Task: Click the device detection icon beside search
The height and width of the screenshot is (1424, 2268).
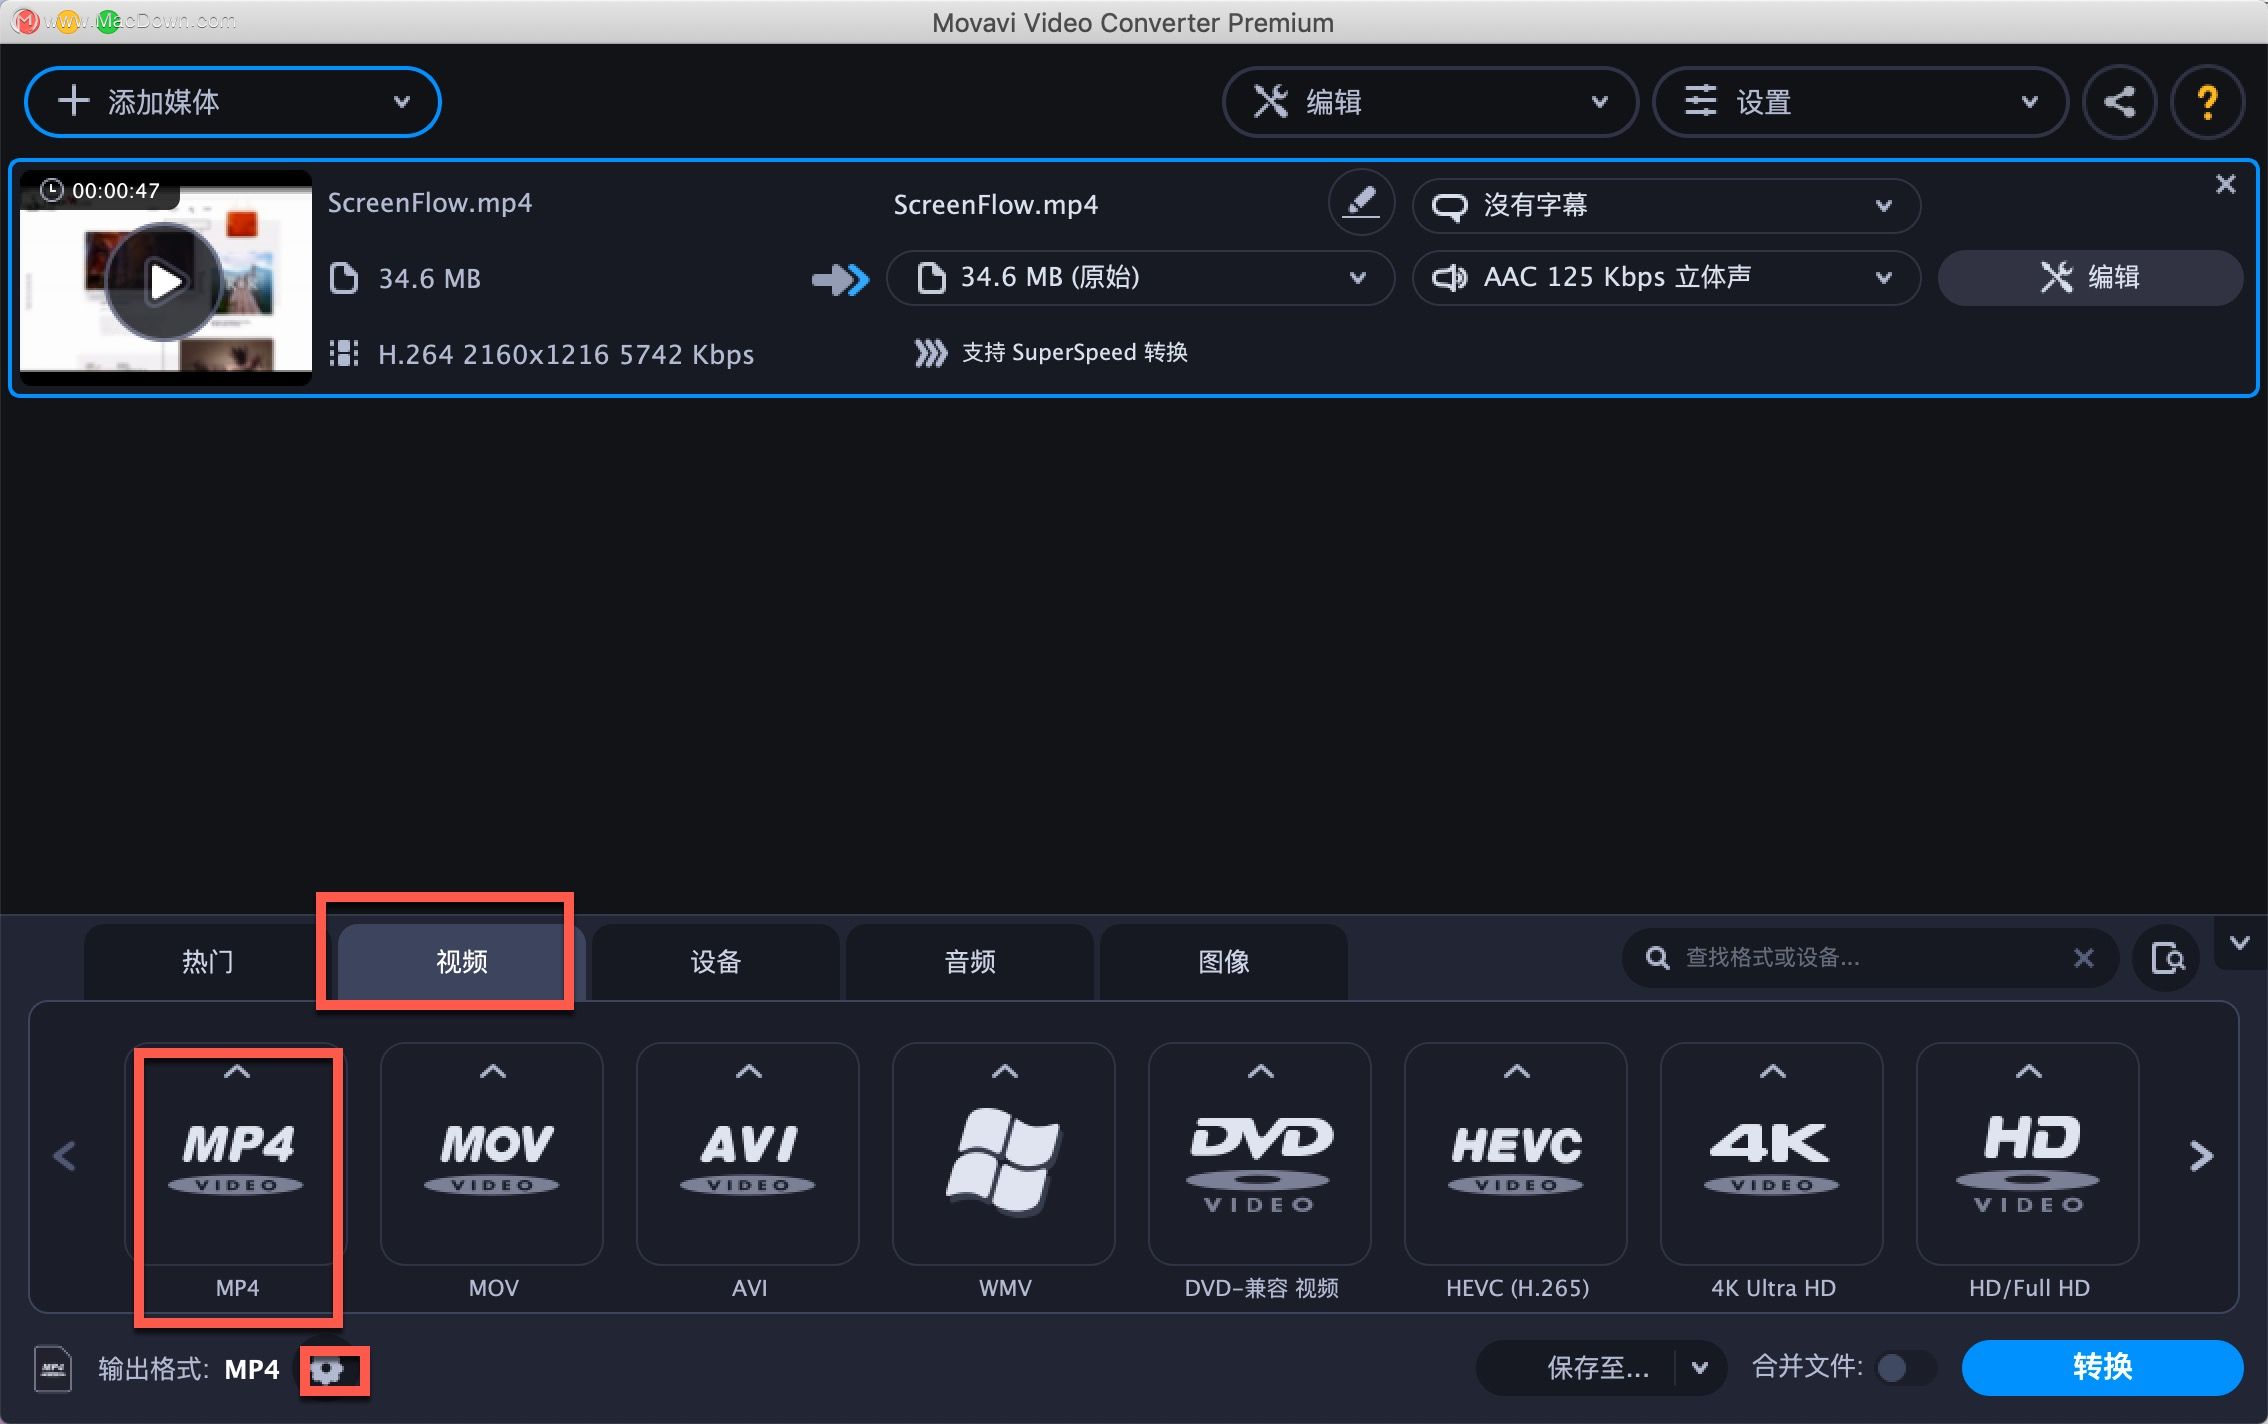Action: click(2167, 958)
